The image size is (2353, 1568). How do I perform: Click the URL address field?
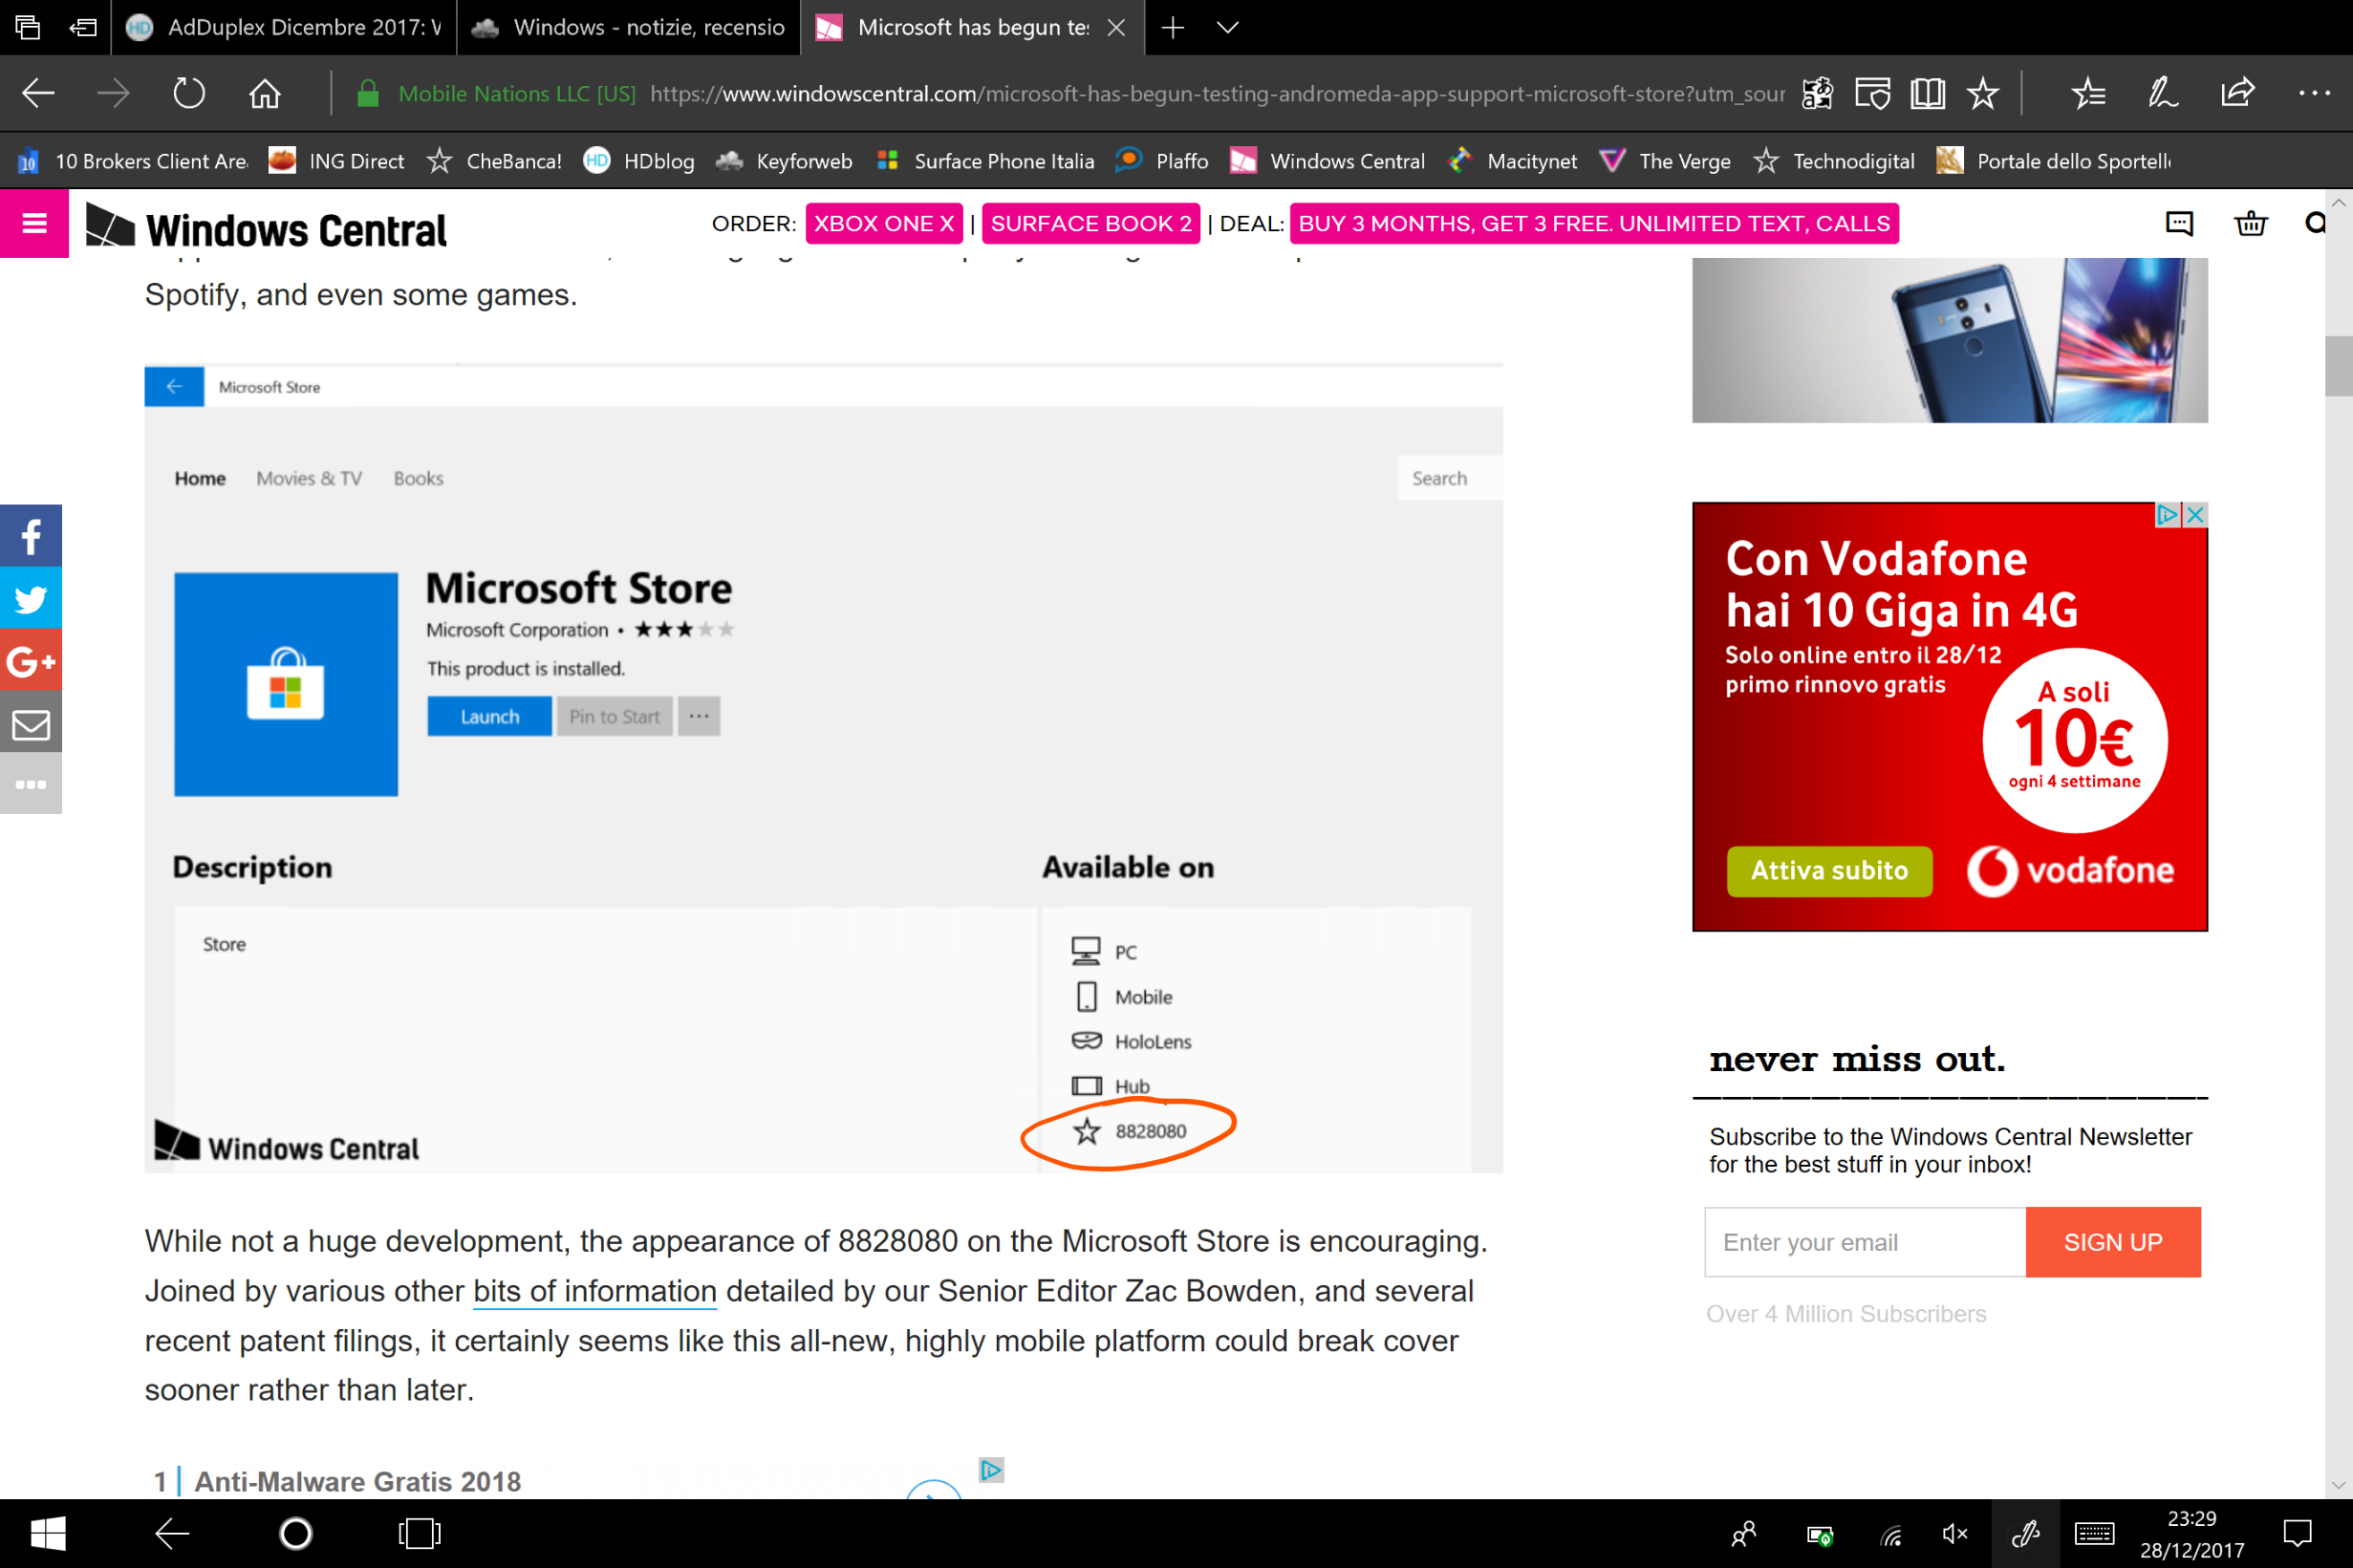[1215, 93]
